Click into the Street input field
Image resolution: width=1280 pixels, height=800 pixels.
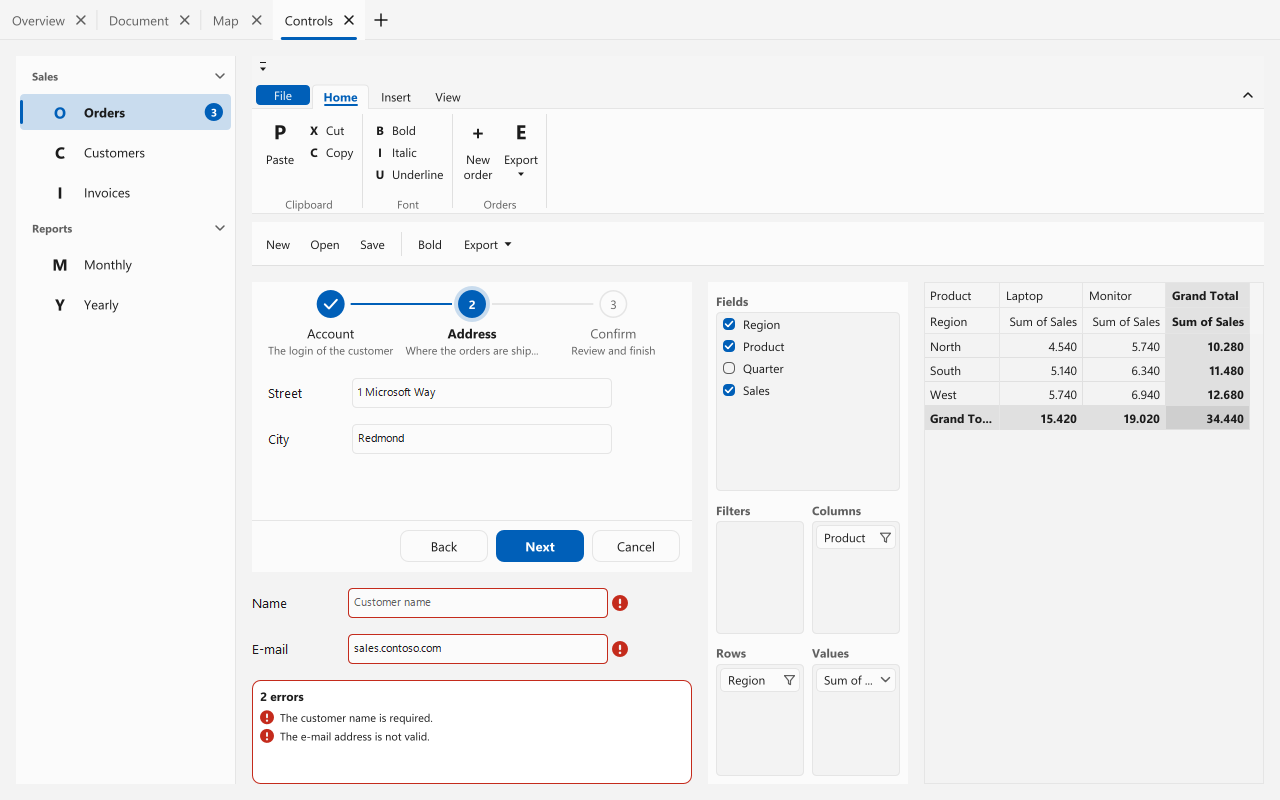[x=482, y=393]
